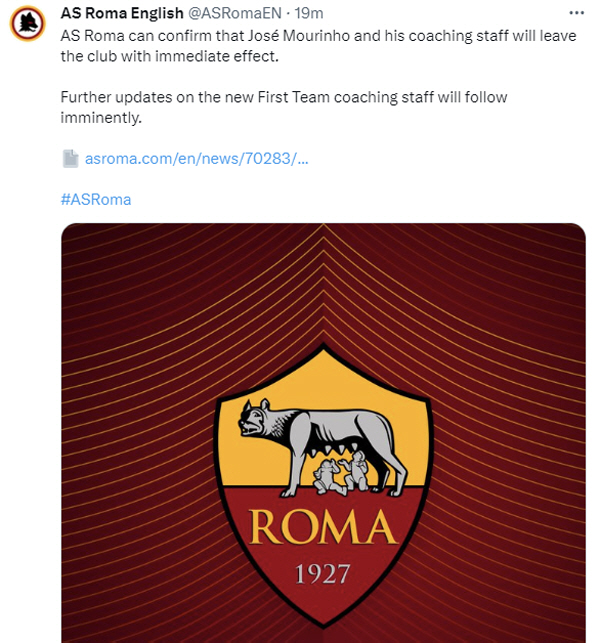Select the 'Further updates on the new' paragraph
Image resolution: width=600 pixels, height=643 pixels.
tap(284, 107)
